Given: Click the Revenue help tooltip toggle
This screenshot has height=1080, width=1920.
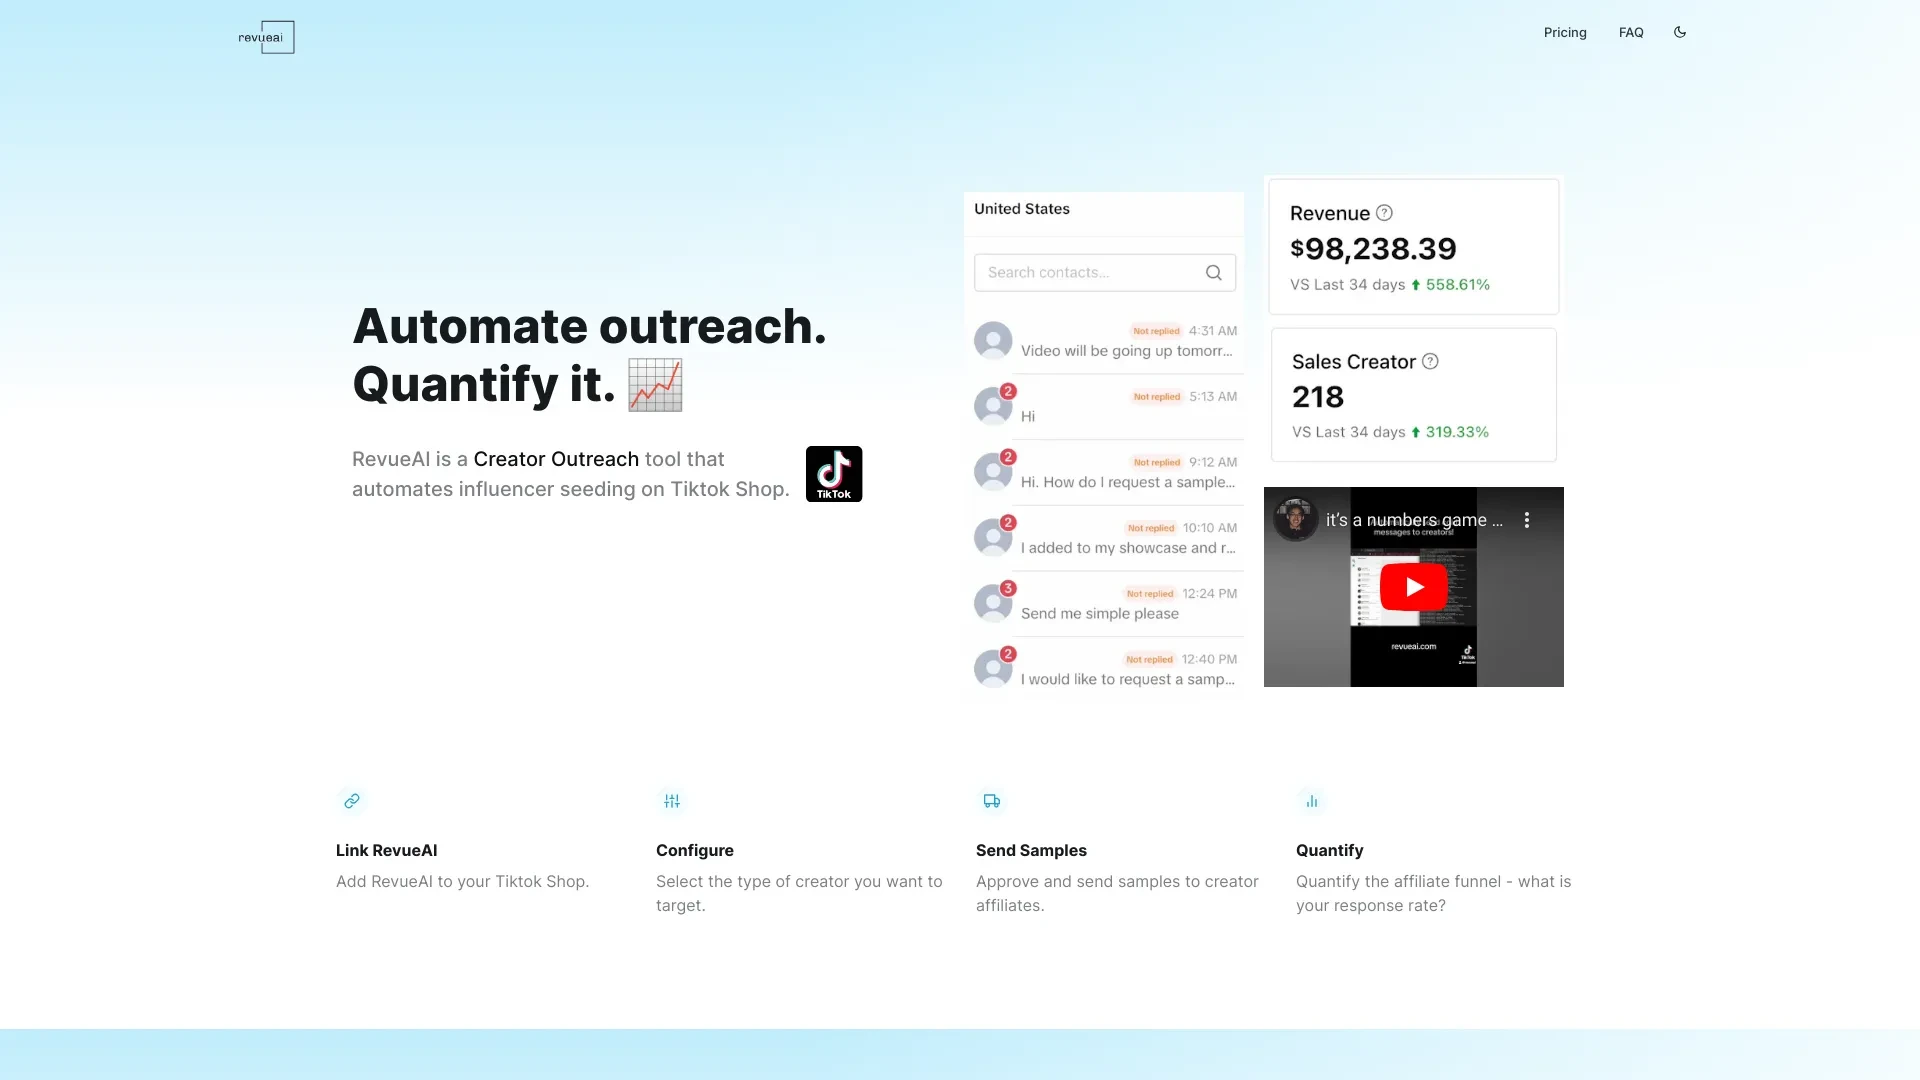Looking at the screenshot, I should point(1385,212).
